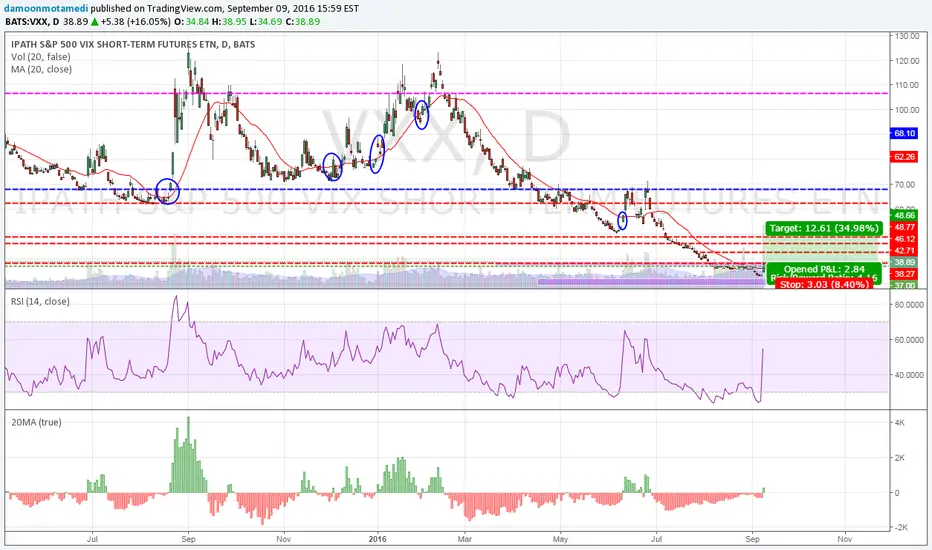
Task: Click the 70.00 price axis value
Action: coord(907,184)
